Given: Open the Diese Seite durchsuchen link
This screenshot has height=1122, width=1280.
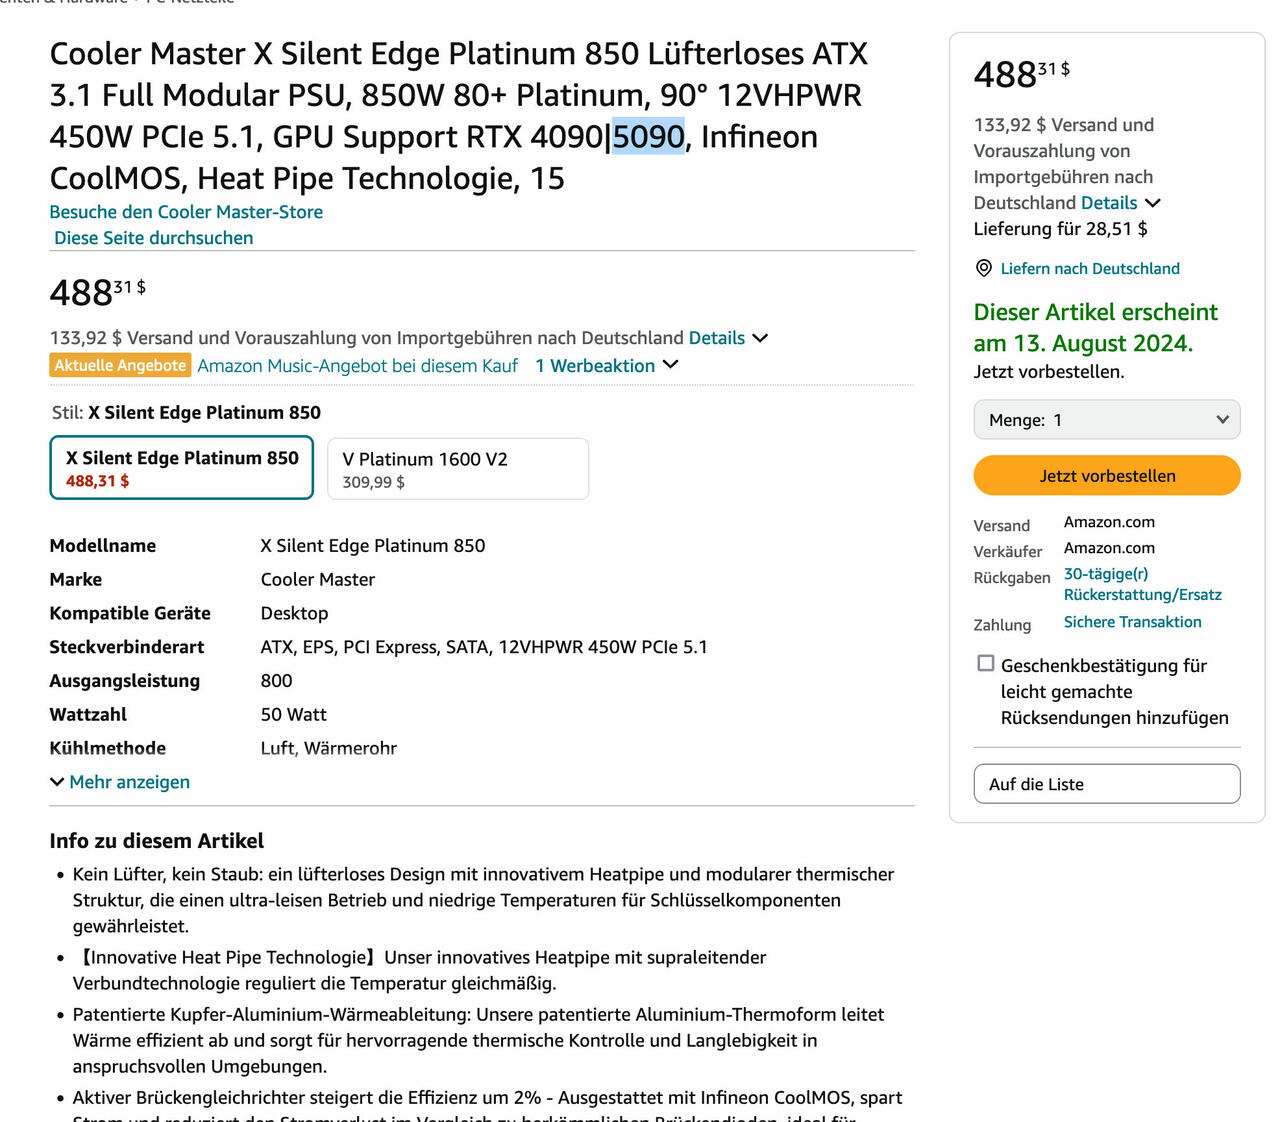Looking at the screenshot, I should pos(153,238).
